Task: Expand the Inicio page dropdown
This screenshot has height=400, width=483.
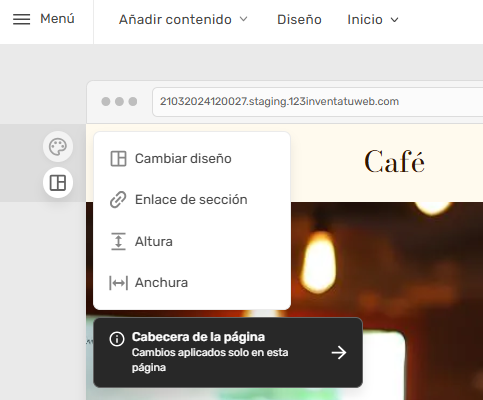Action: (x=373, y=20)
